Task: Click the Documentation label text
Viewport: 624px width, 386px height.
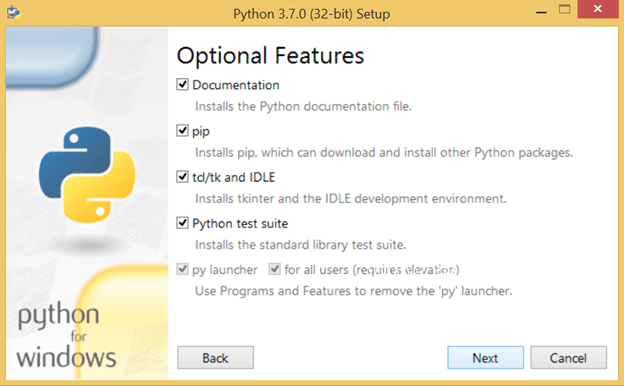Action: click(236, 85)
